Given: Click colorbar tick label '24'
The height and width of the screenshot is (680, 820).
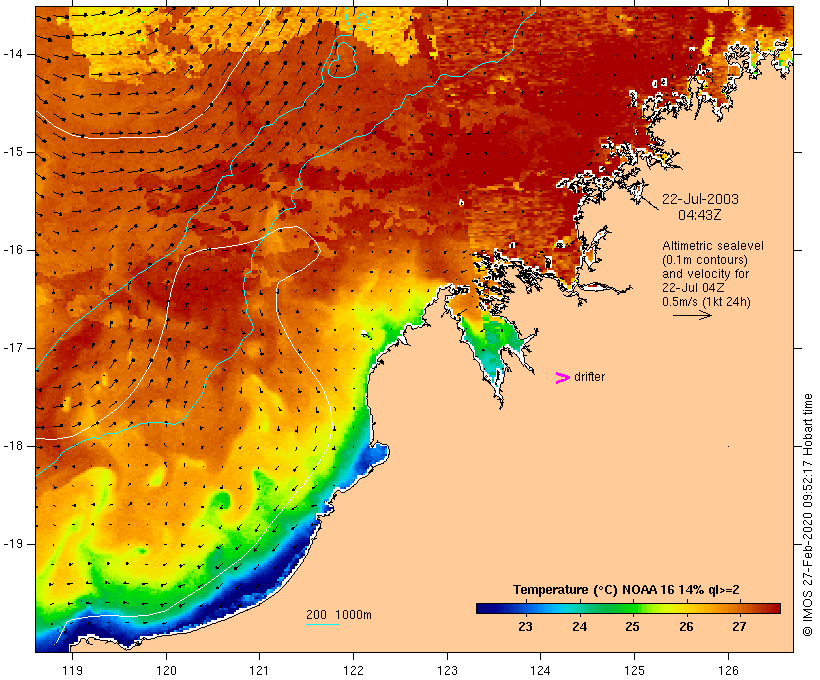Looking at the screenshot, I should [x=579, y=626].
